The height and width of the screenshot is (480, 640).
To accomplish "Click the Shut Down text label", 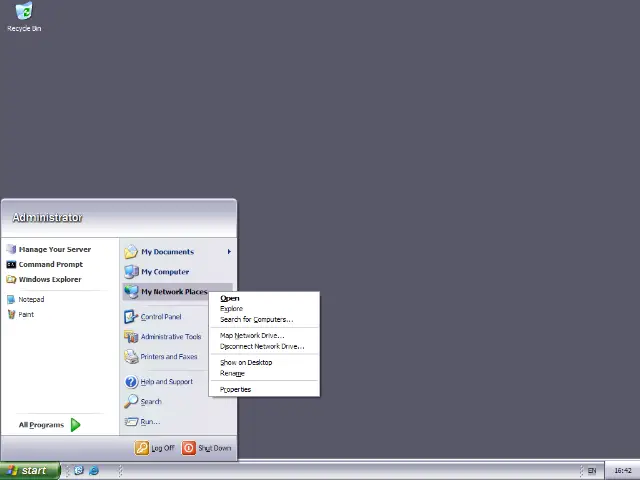I will coord(215,448).
